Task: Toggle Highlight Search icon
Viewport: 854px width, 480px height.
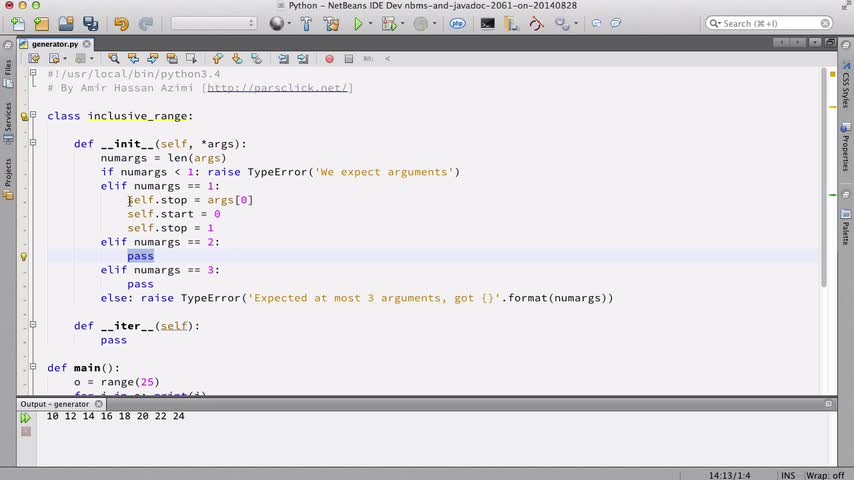Action: 172,58
